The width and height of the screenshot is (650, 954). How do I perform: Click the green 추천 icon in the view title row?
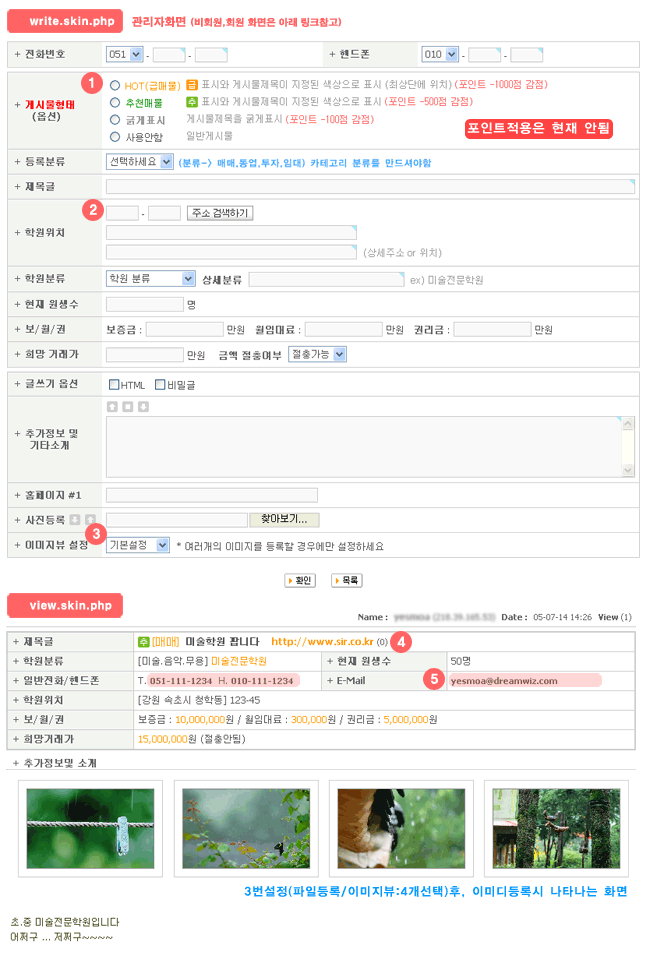pos(144,642)
